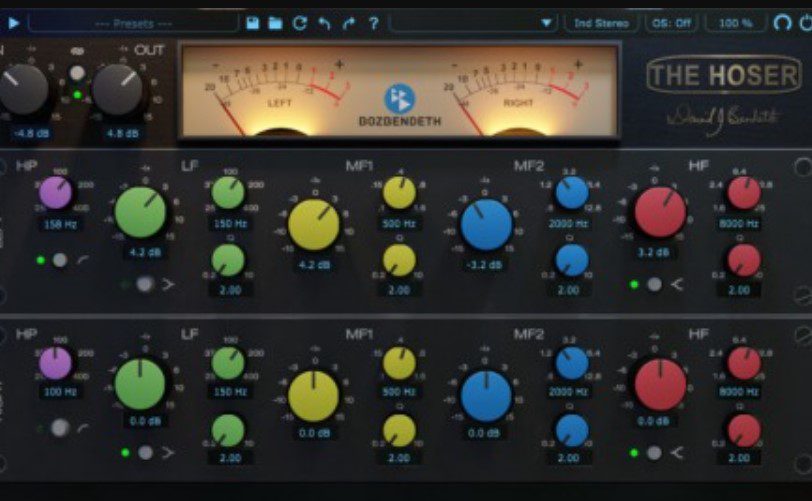The image size is (812, 501).
Task: Click the lower channel green LF frequency knob
Action: (x=228, y=363)
